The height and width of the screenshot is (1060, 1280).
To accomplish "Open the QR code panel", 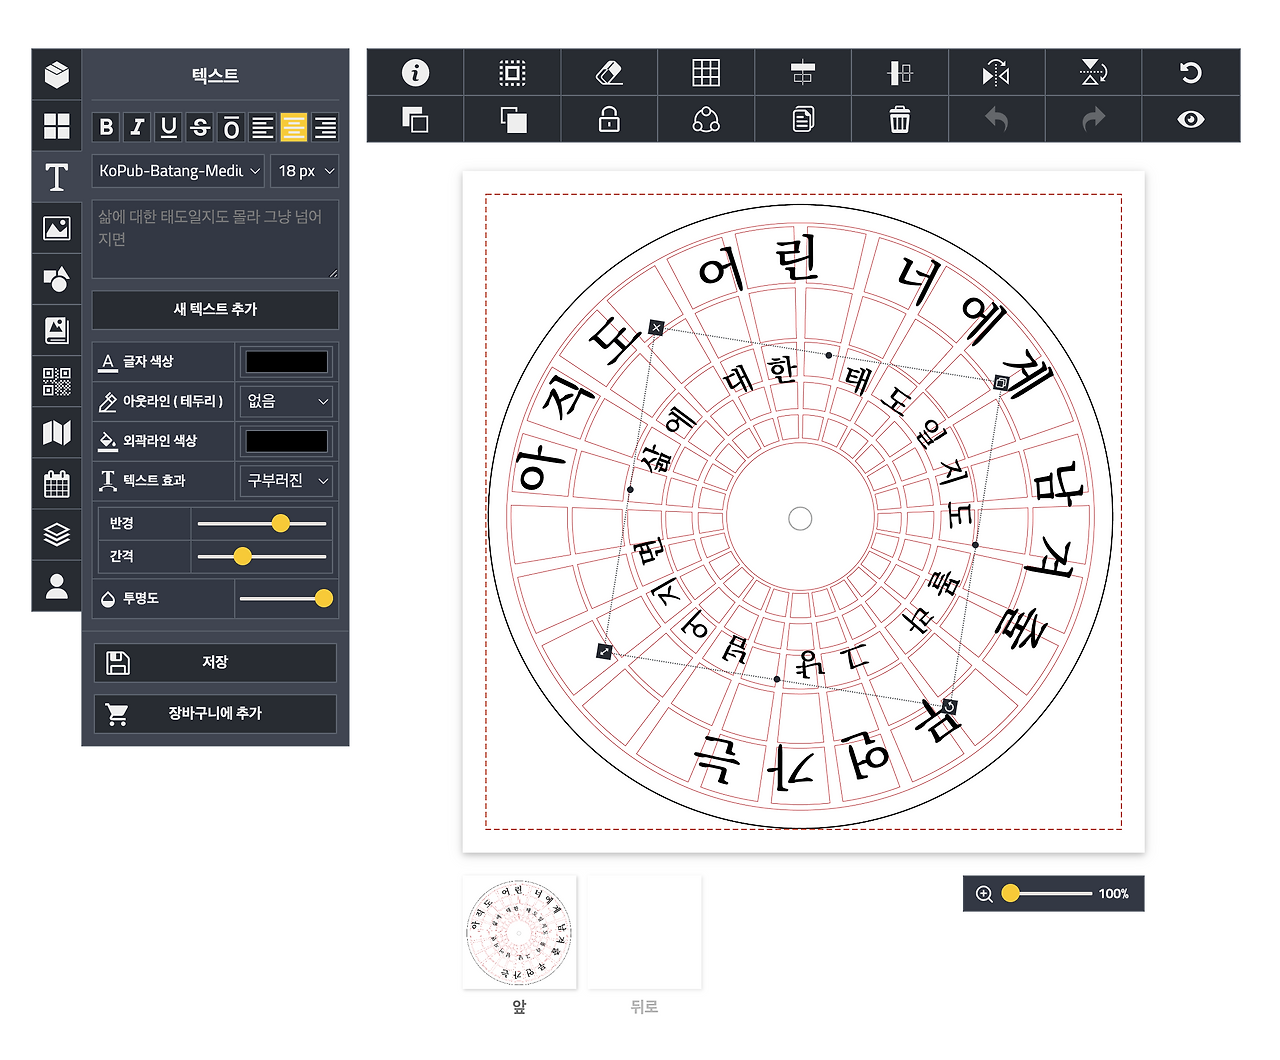I will pyautogui.click(x=57, y=382).
